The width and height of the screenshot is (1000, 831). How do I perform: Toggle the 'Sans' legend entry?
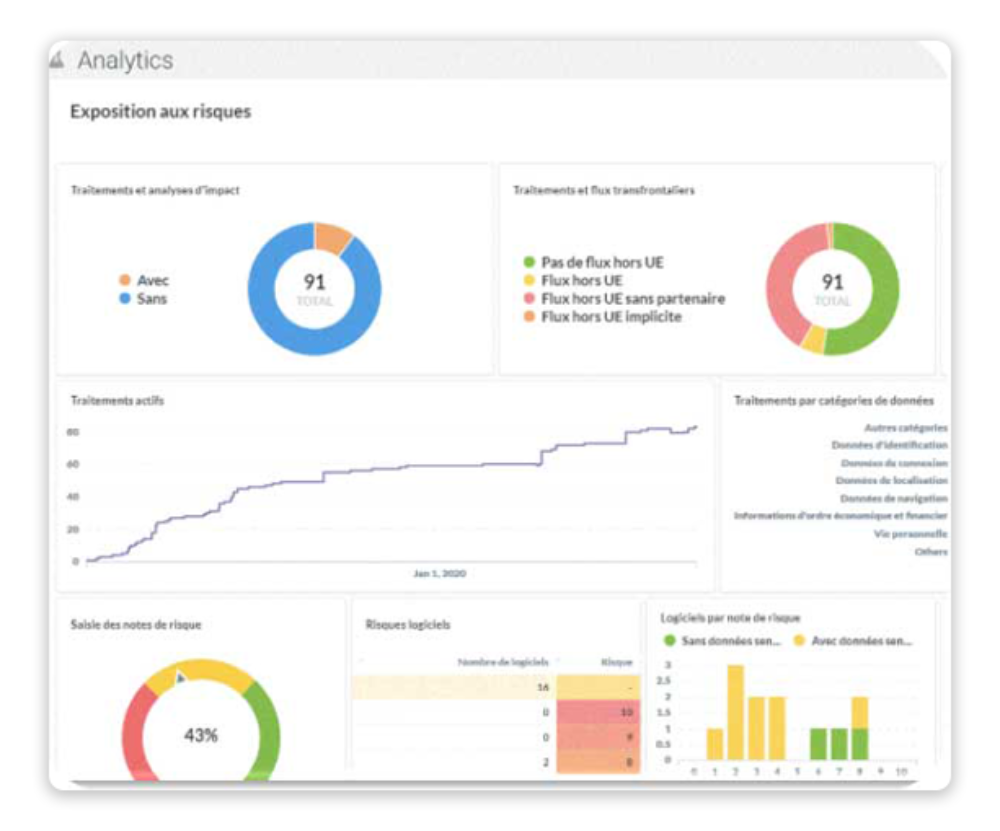click(x=143, y=298)
